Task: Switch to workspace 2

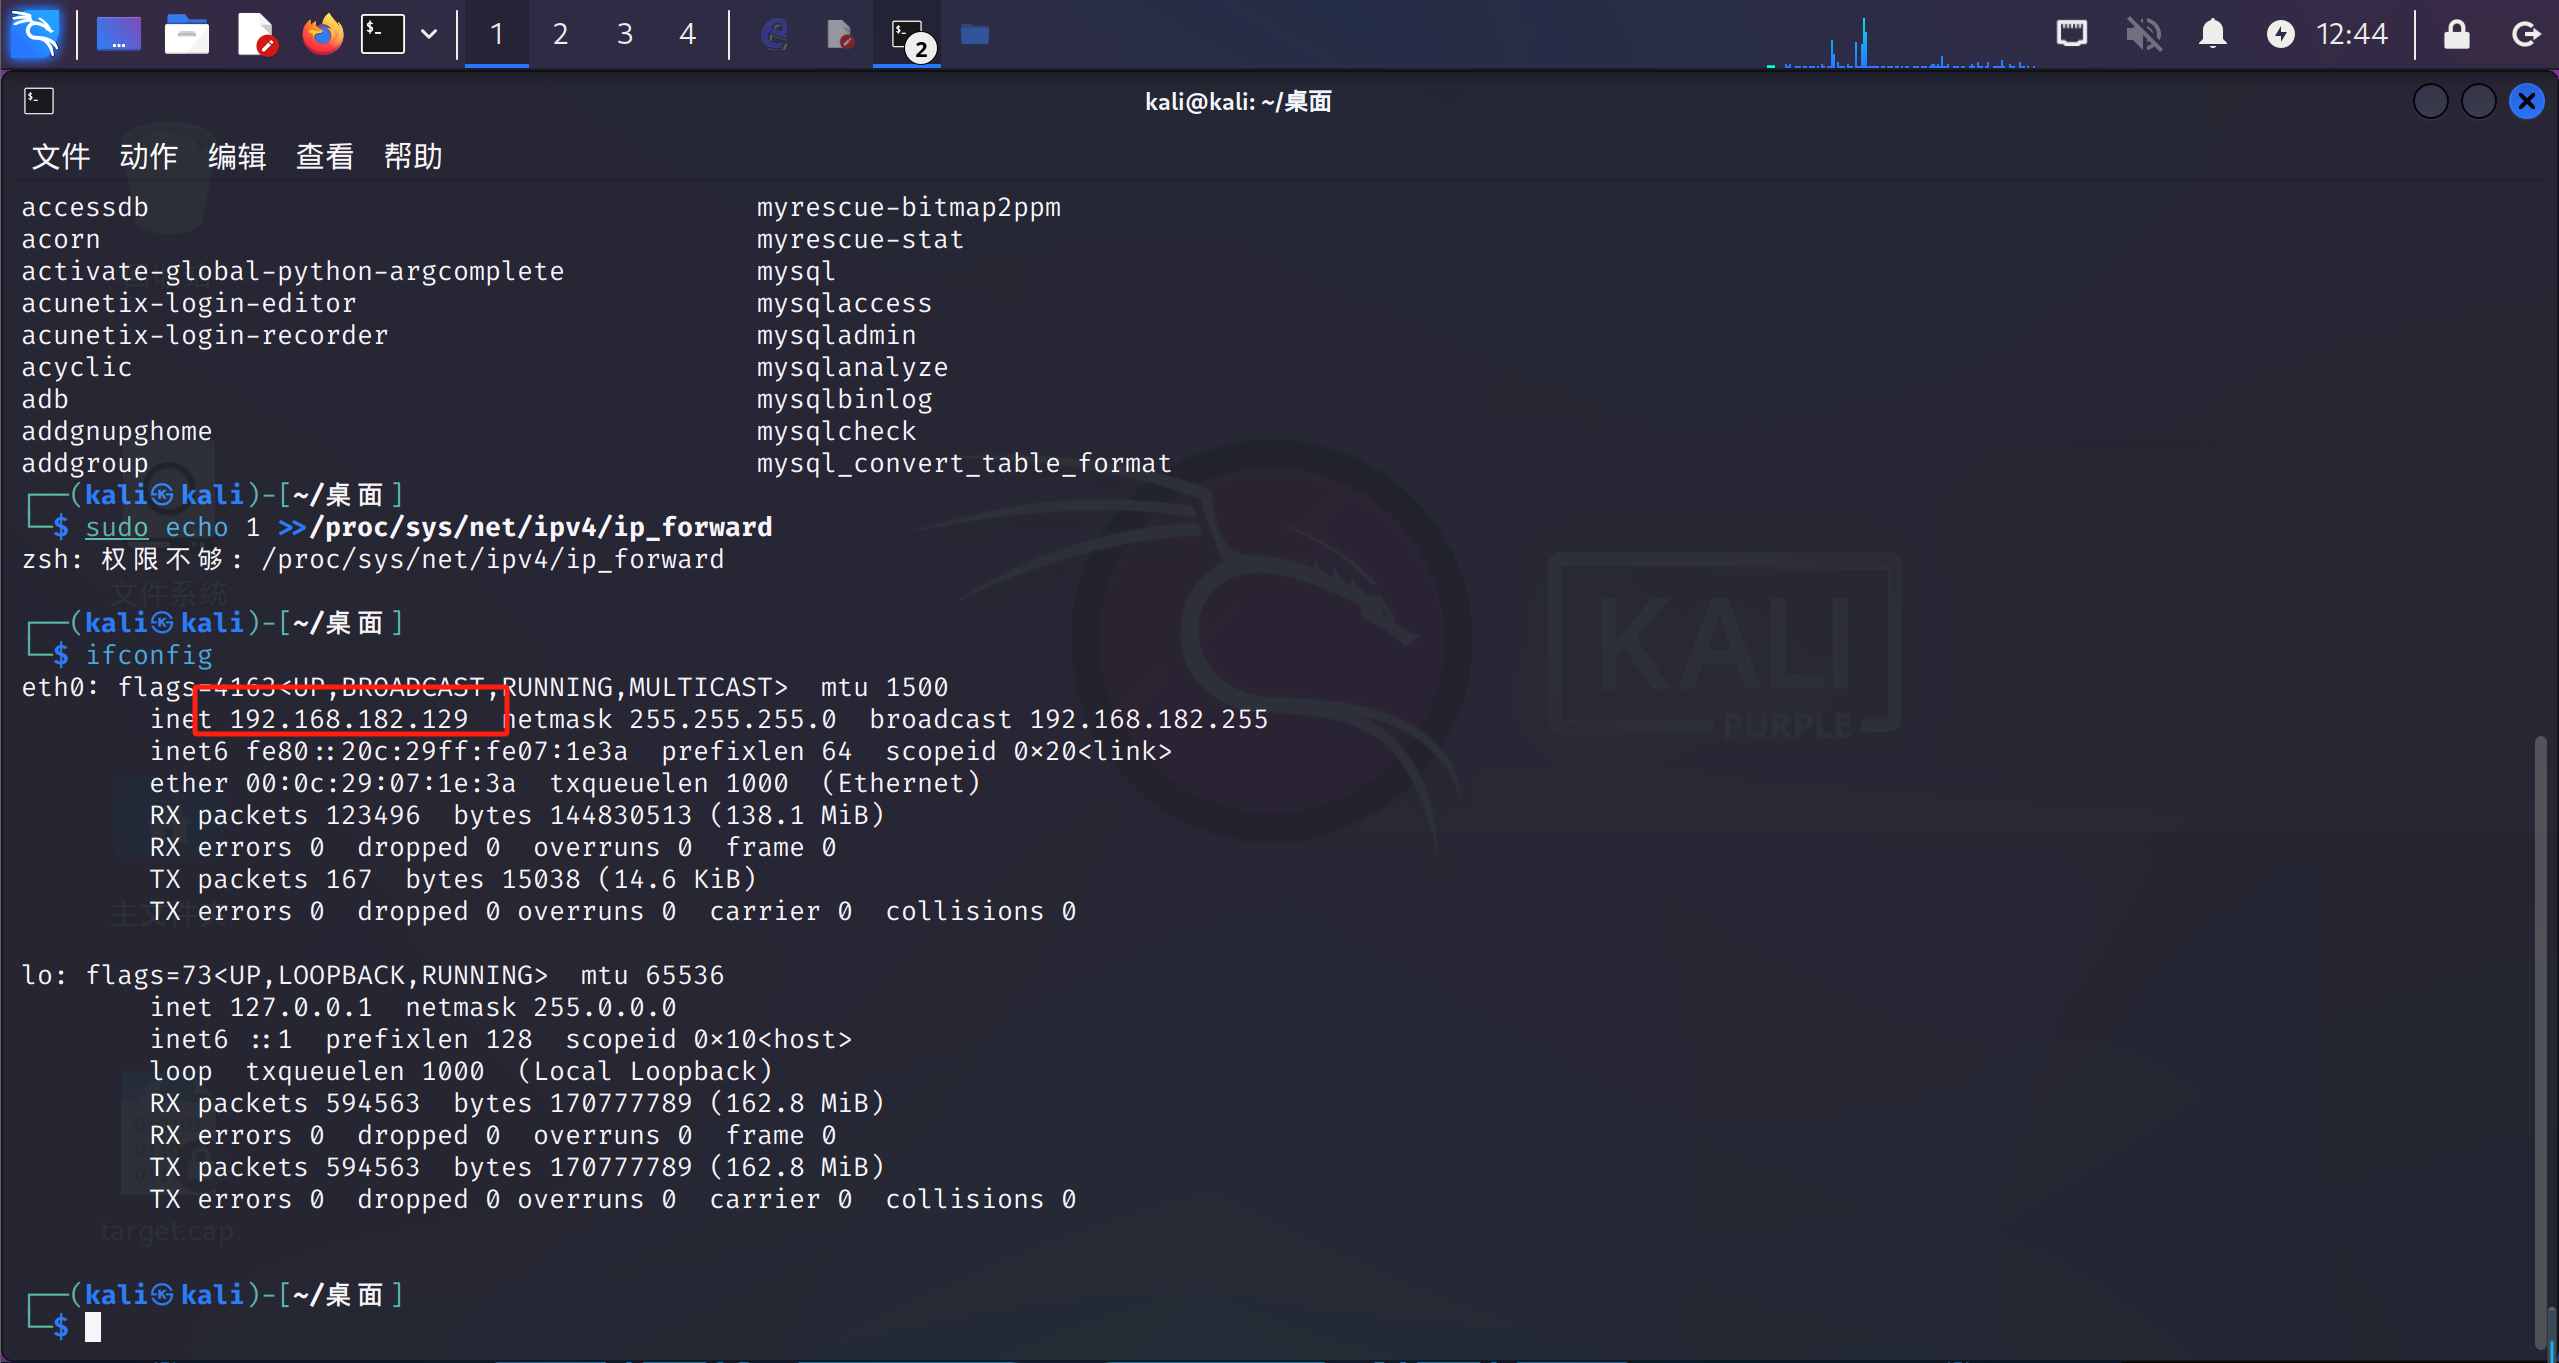Action: click(560, 34)
